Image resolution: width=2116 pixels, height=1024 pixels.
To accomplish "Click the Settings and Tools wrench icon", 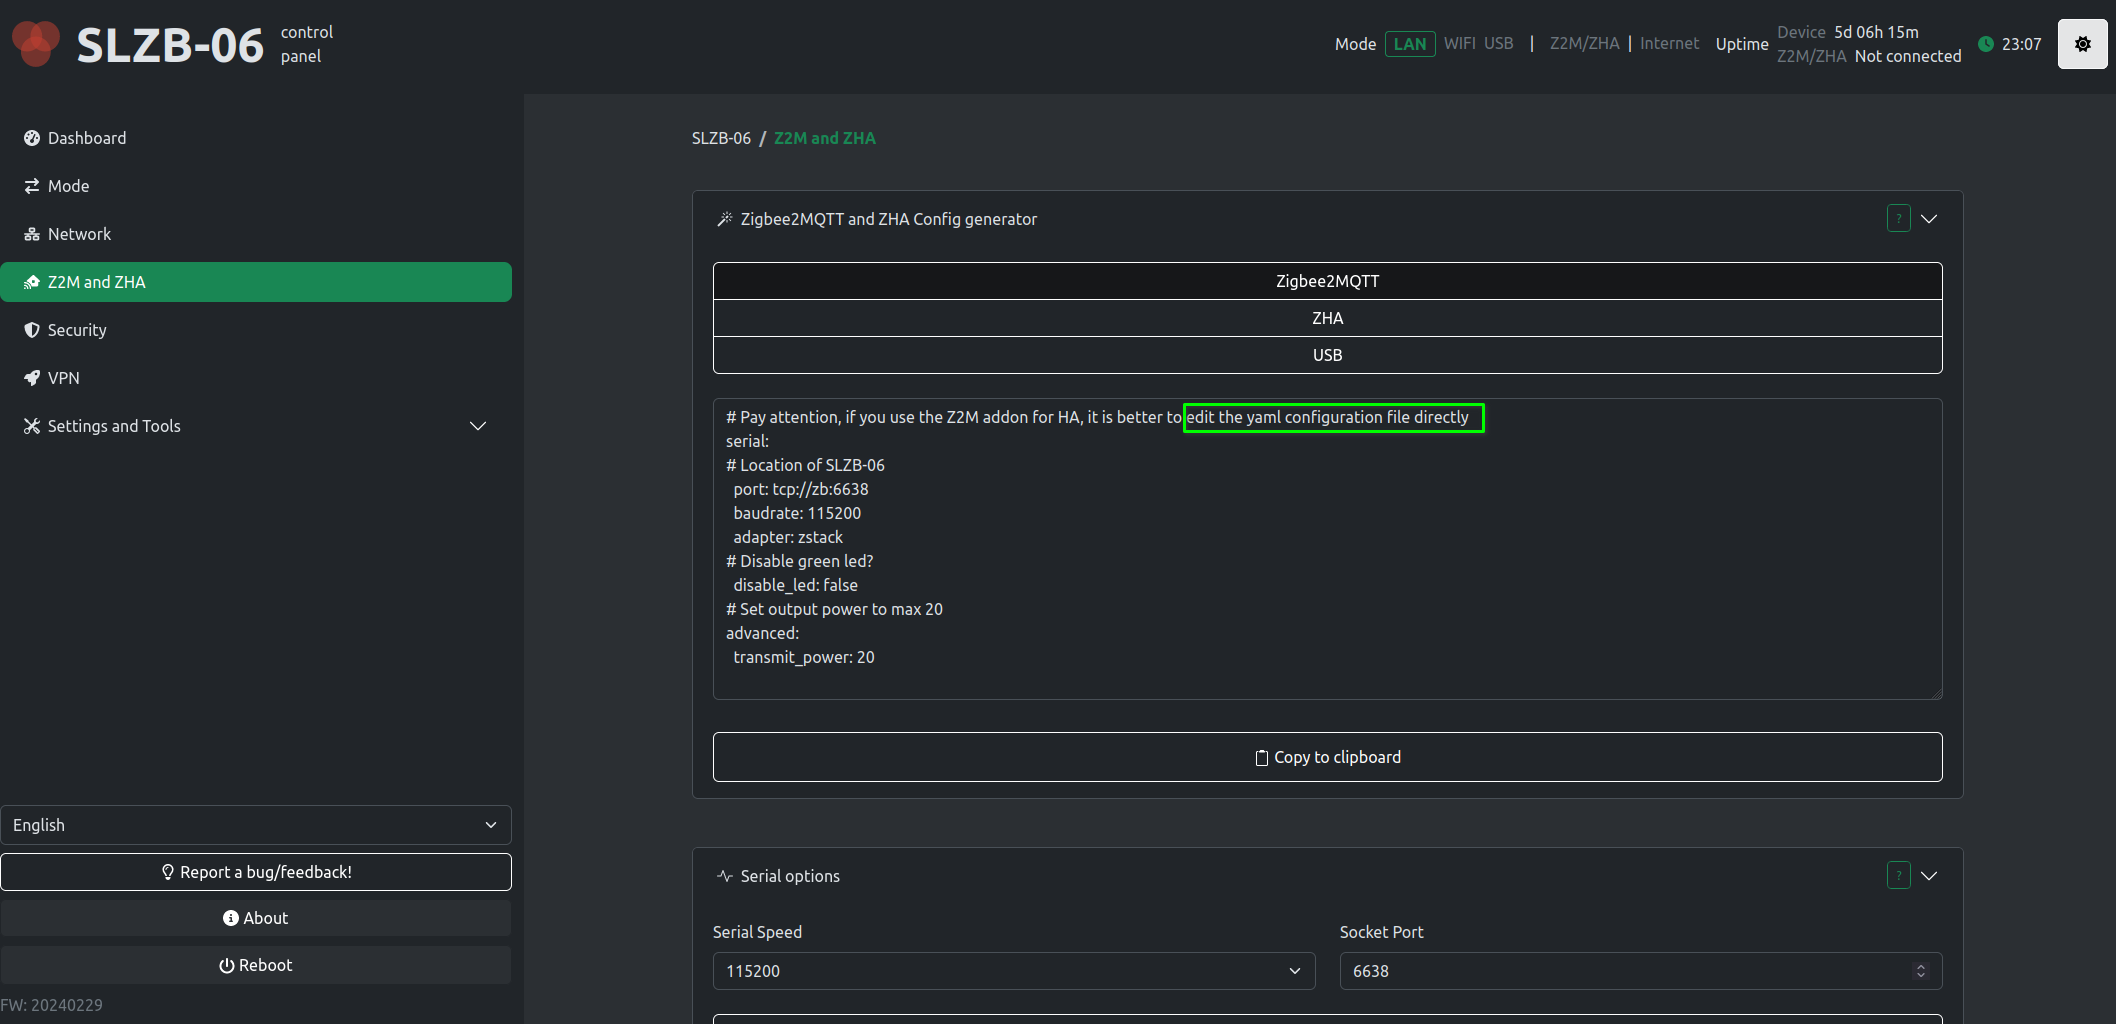I will [x=31, y=425].
